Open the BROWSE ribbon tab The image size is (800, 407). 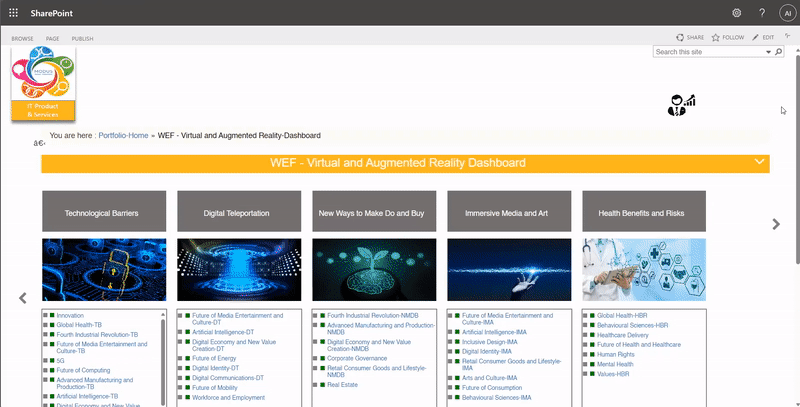coord(22,39)
